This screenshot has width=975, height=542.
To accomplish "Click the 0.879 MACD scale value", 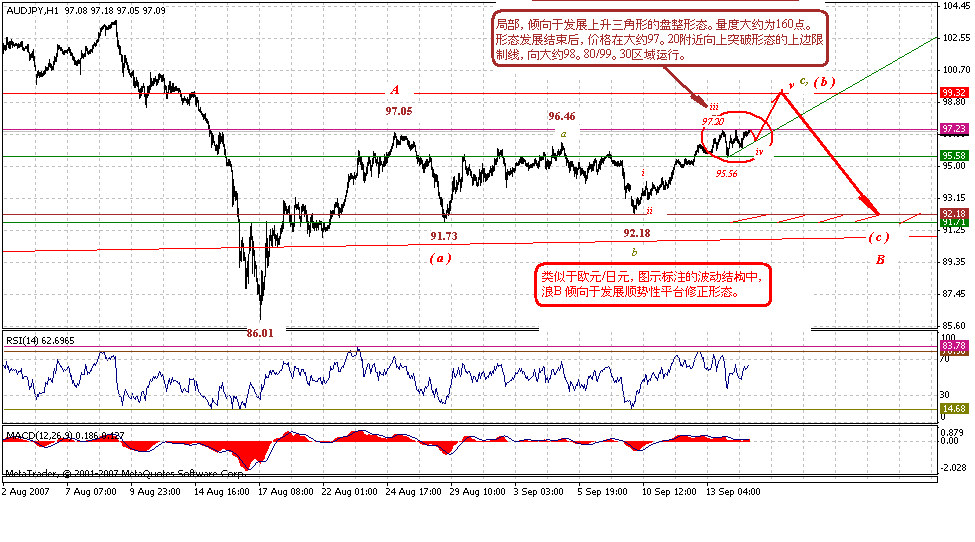I will pyautogui.click(x=954, y=433).
